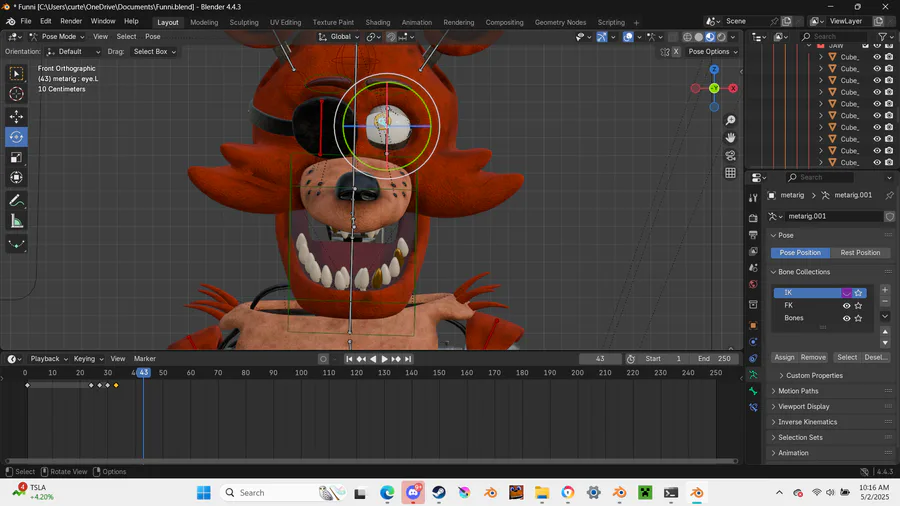Open the Pose Mode dropdown
The height and width of the screenshot is (506, 900).
click(57, 37)
